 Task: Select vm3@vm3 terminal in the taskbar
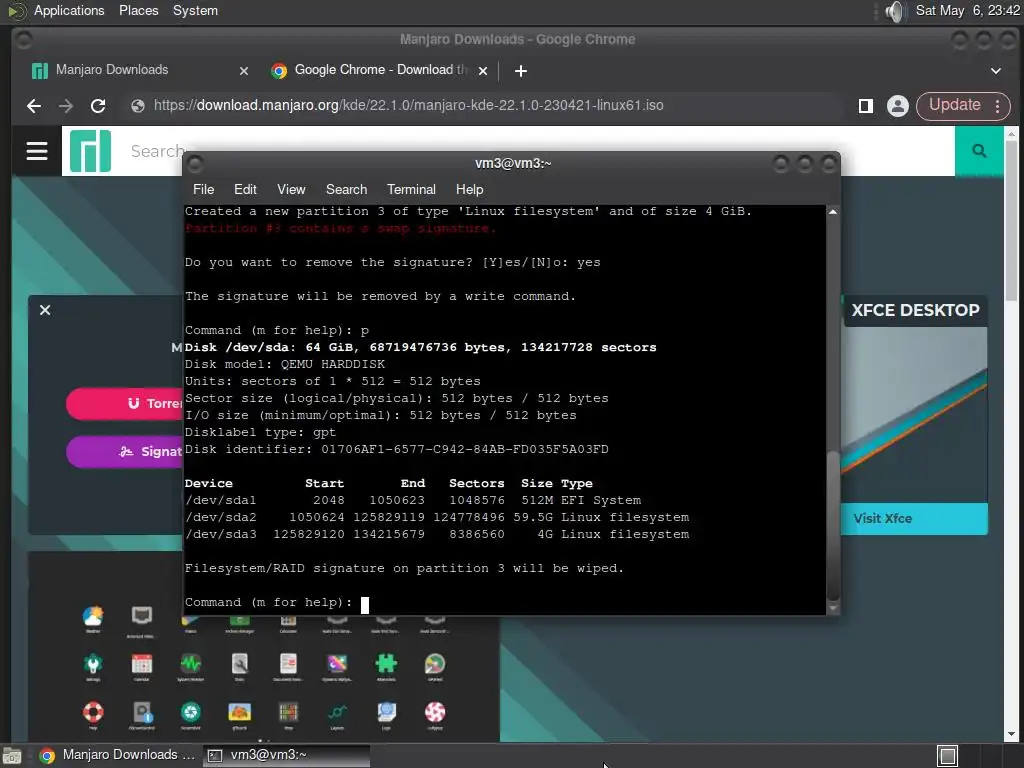pos(286,756)
